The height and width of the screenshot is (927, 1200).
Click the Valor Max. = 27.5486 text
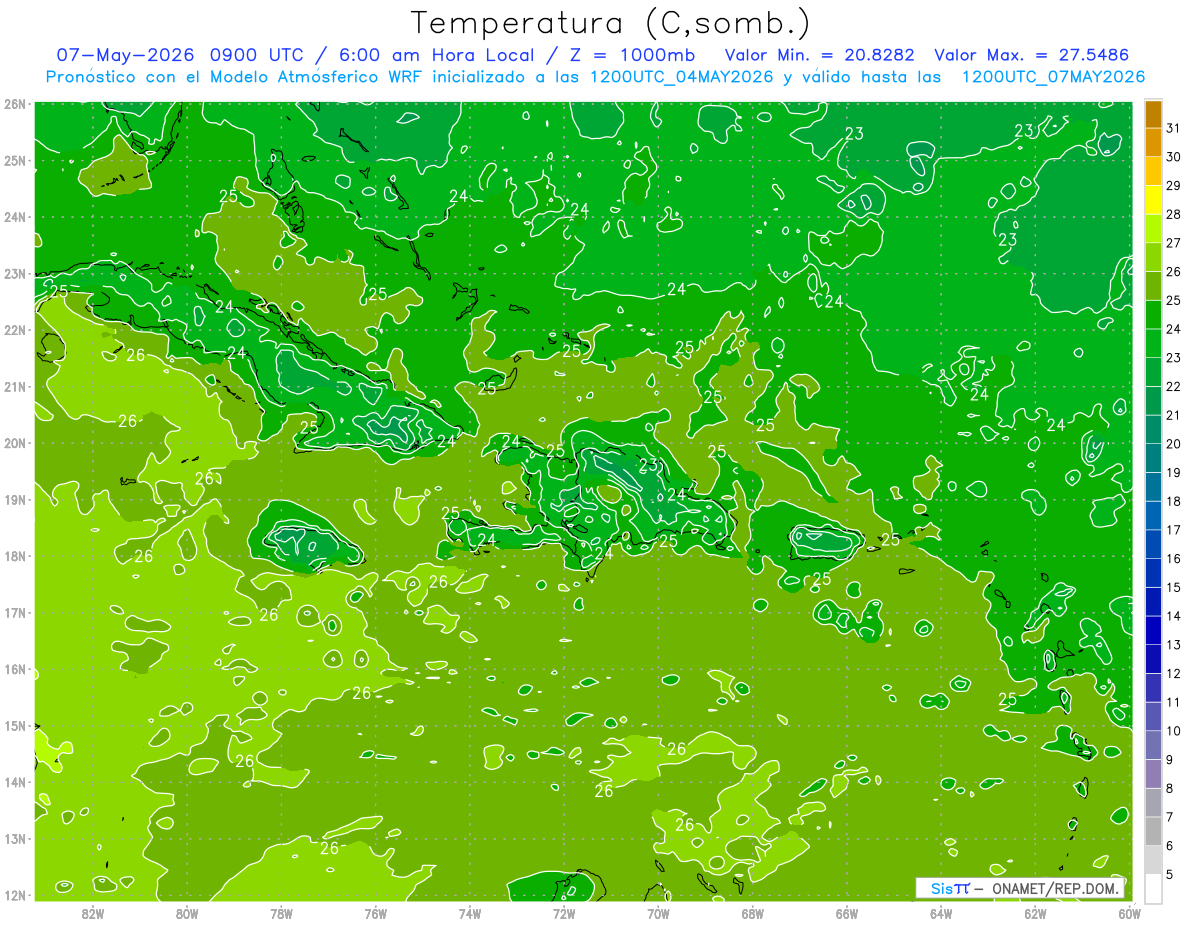click(x=1031, y=55)
